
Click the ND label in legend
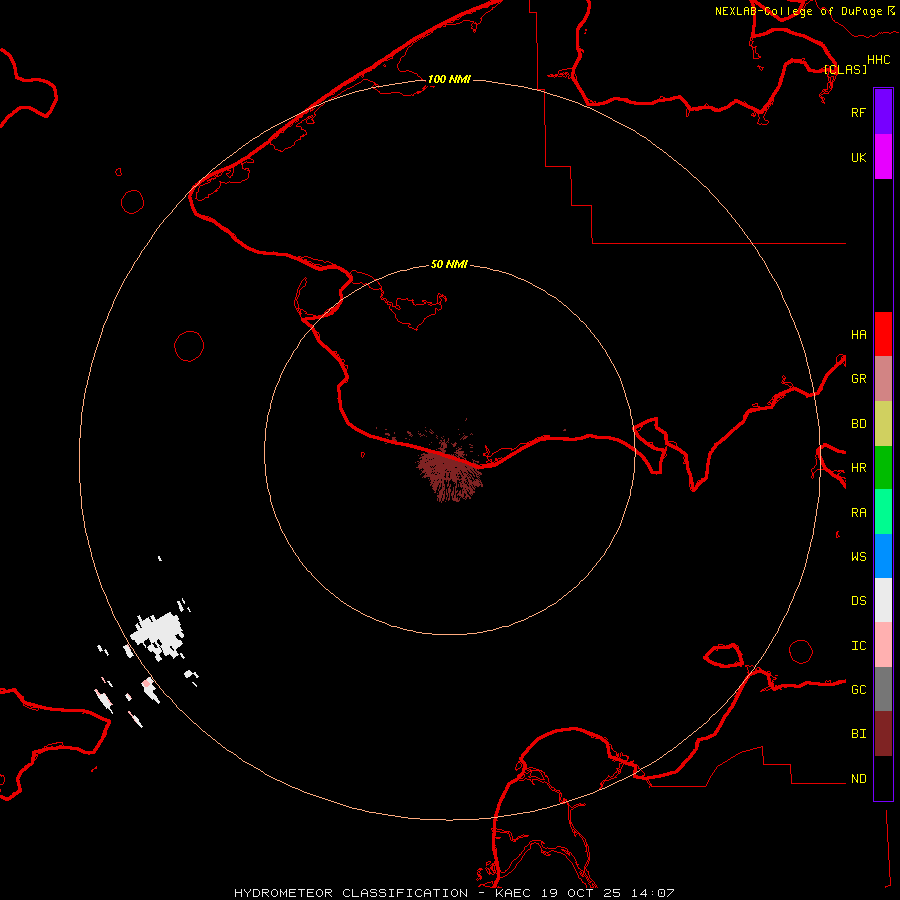(x=859, y=779)
